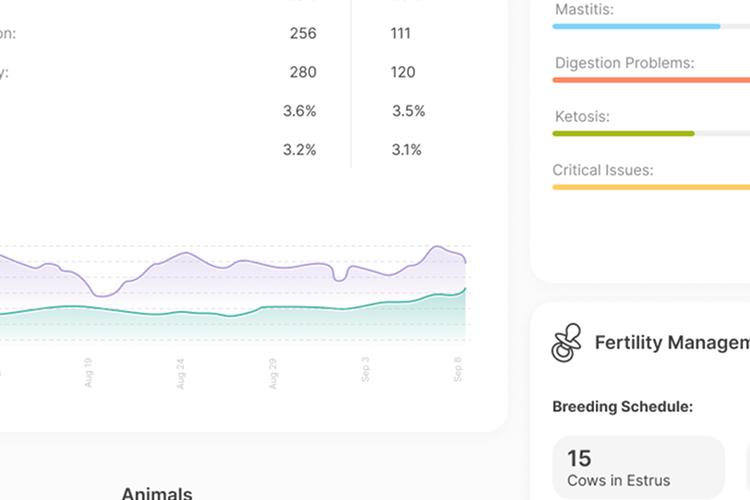Select the Critical Issues label
Screen dimensions: 750x500
tap(603, 170)
